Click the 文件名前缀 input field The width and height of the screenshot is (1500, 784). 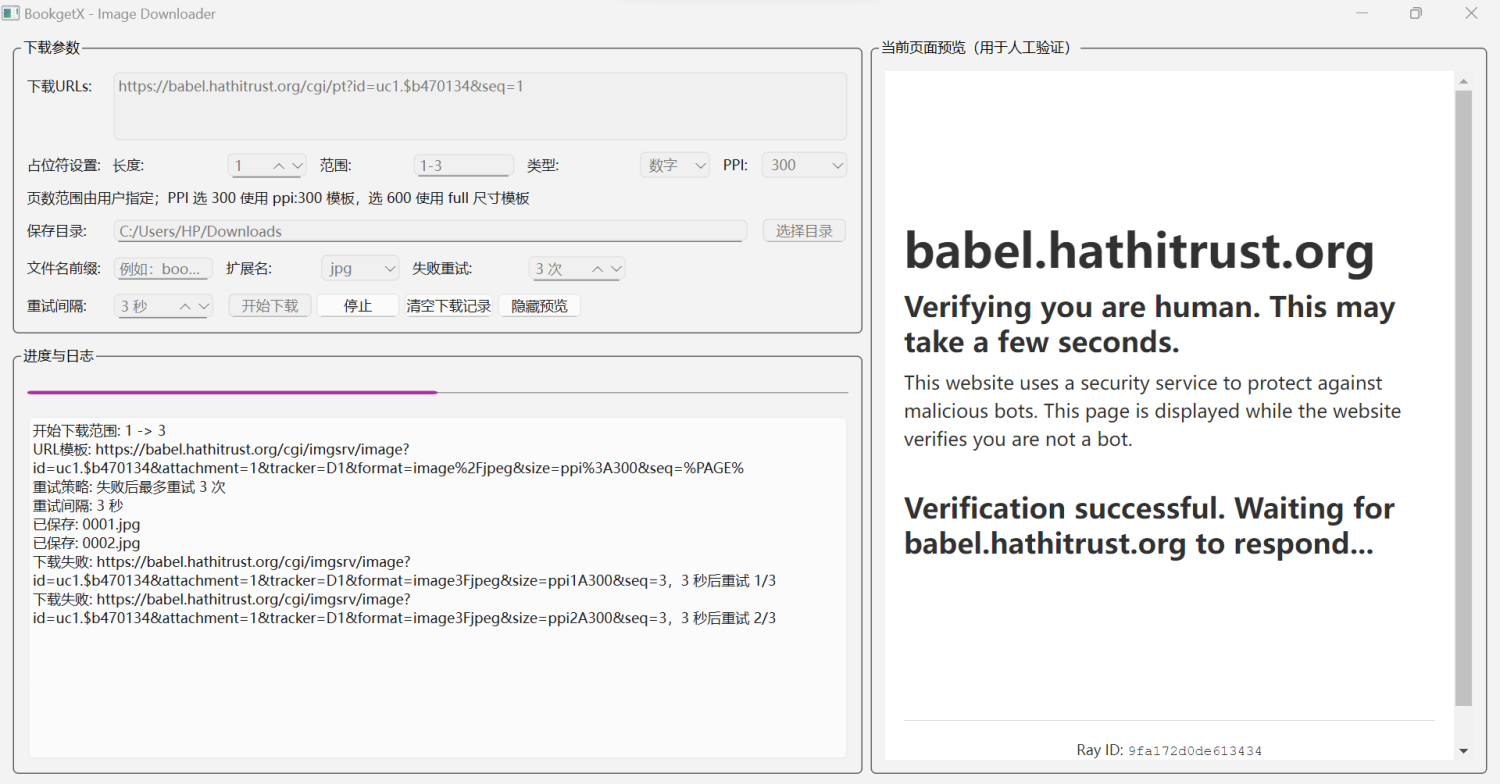164,269
